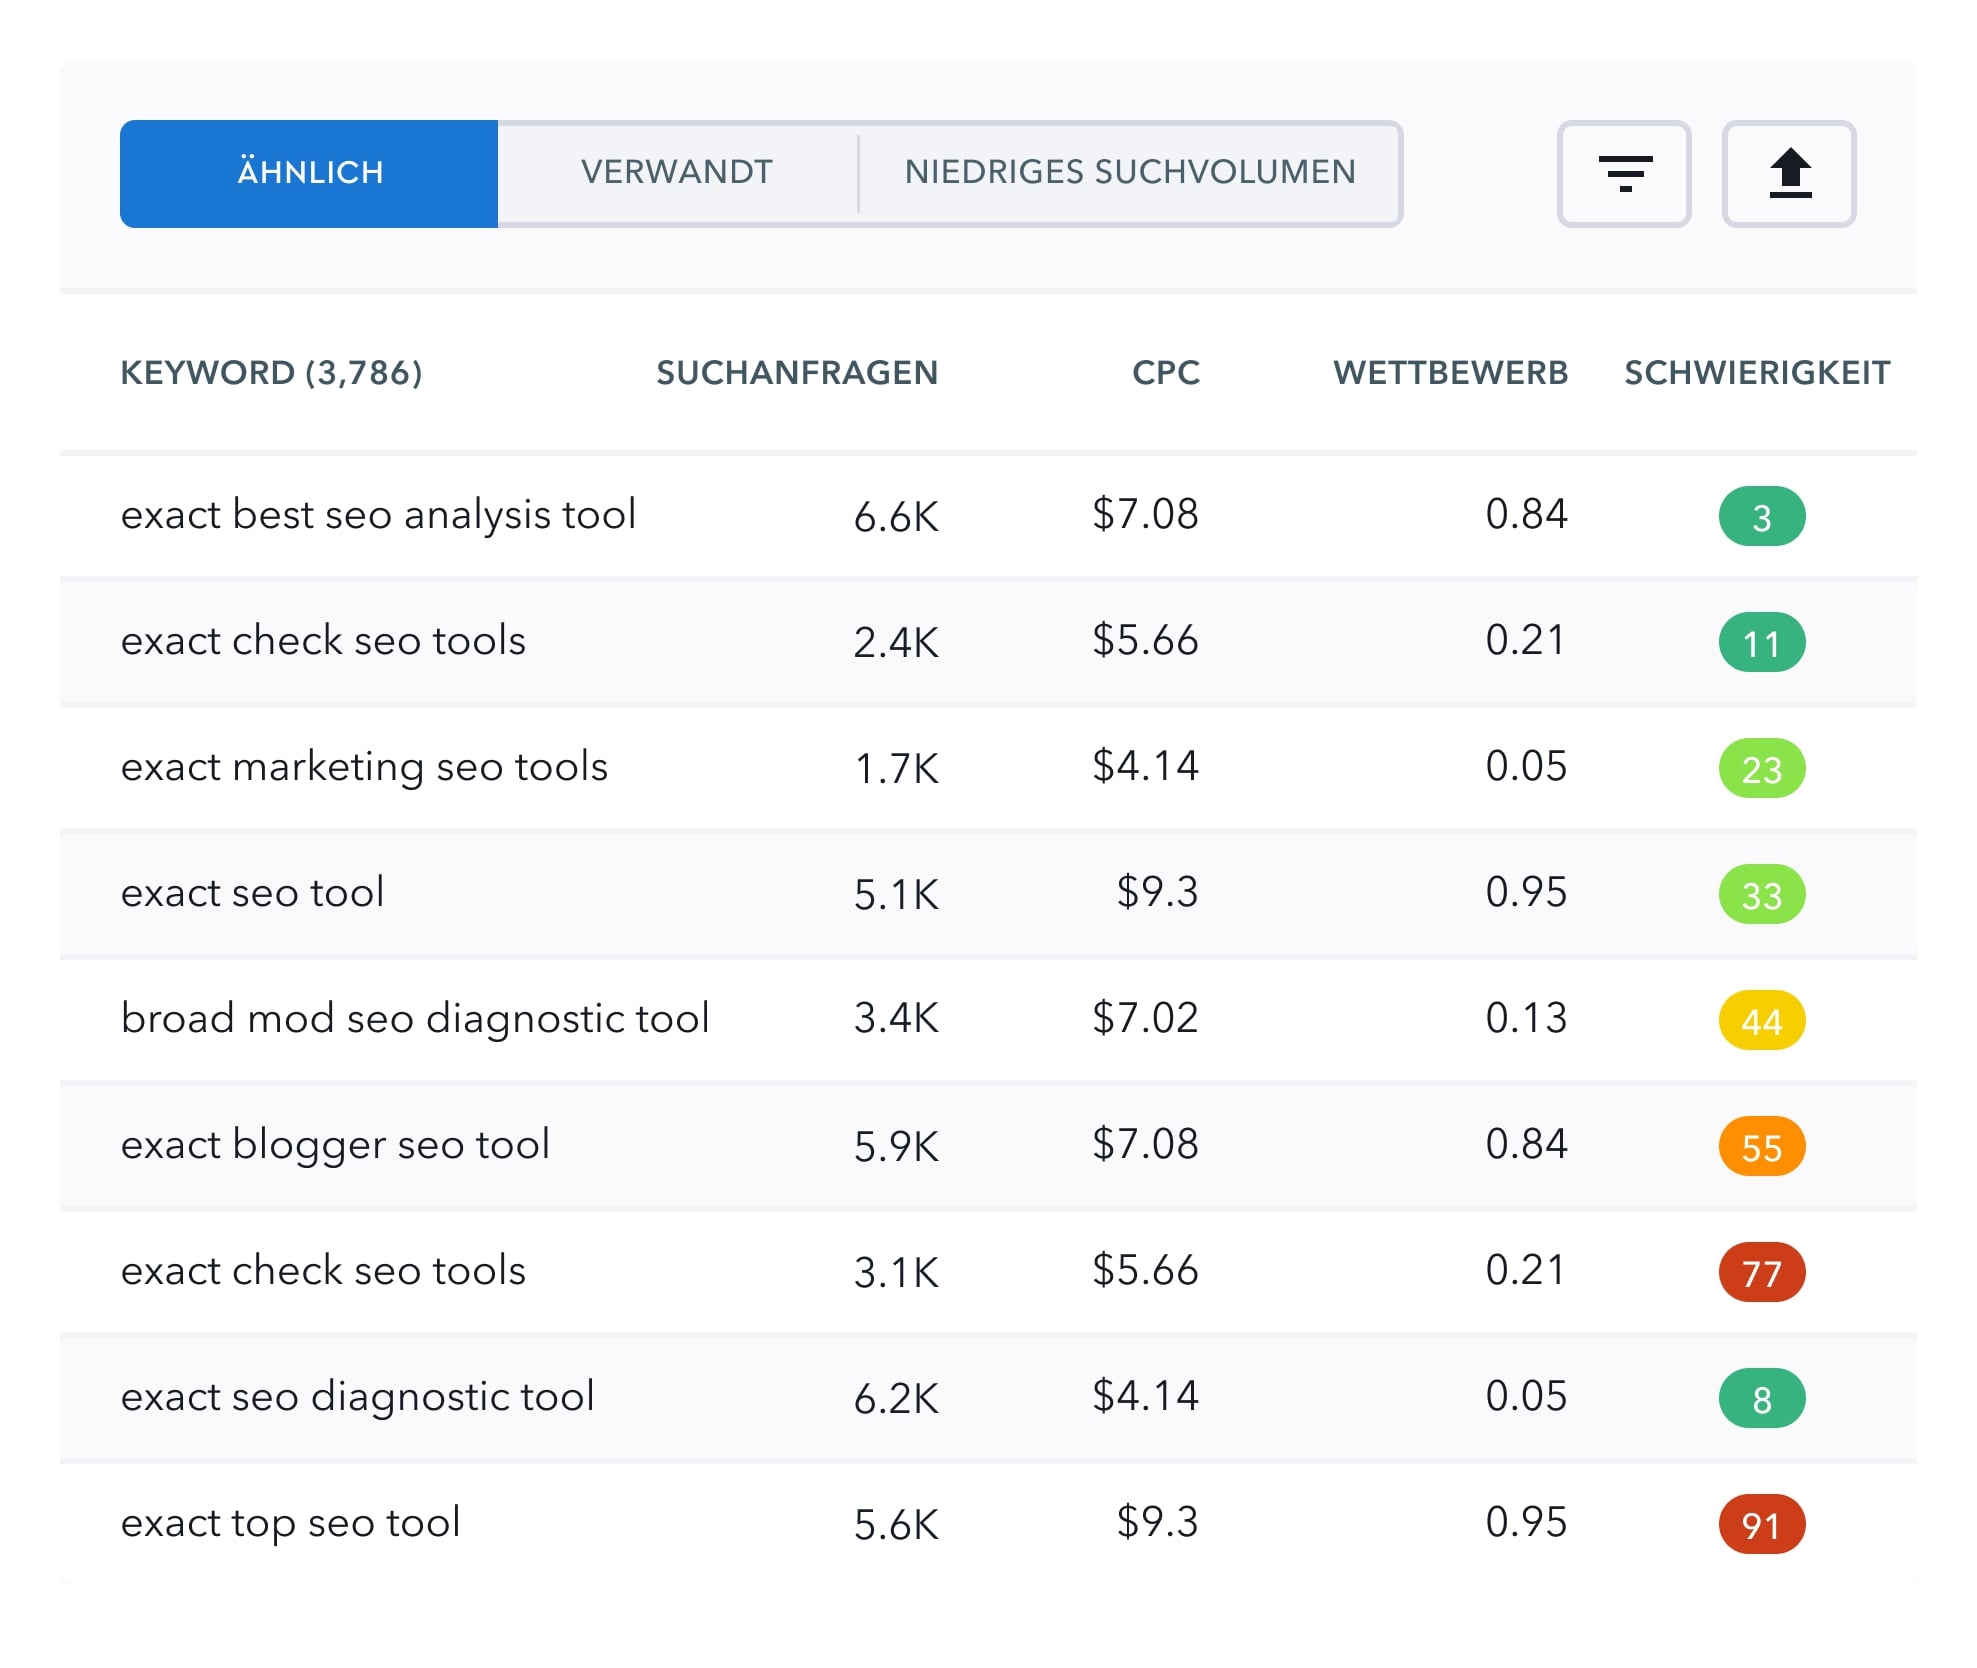Open keyword exact blogger seo tool

coord(335,1145)
